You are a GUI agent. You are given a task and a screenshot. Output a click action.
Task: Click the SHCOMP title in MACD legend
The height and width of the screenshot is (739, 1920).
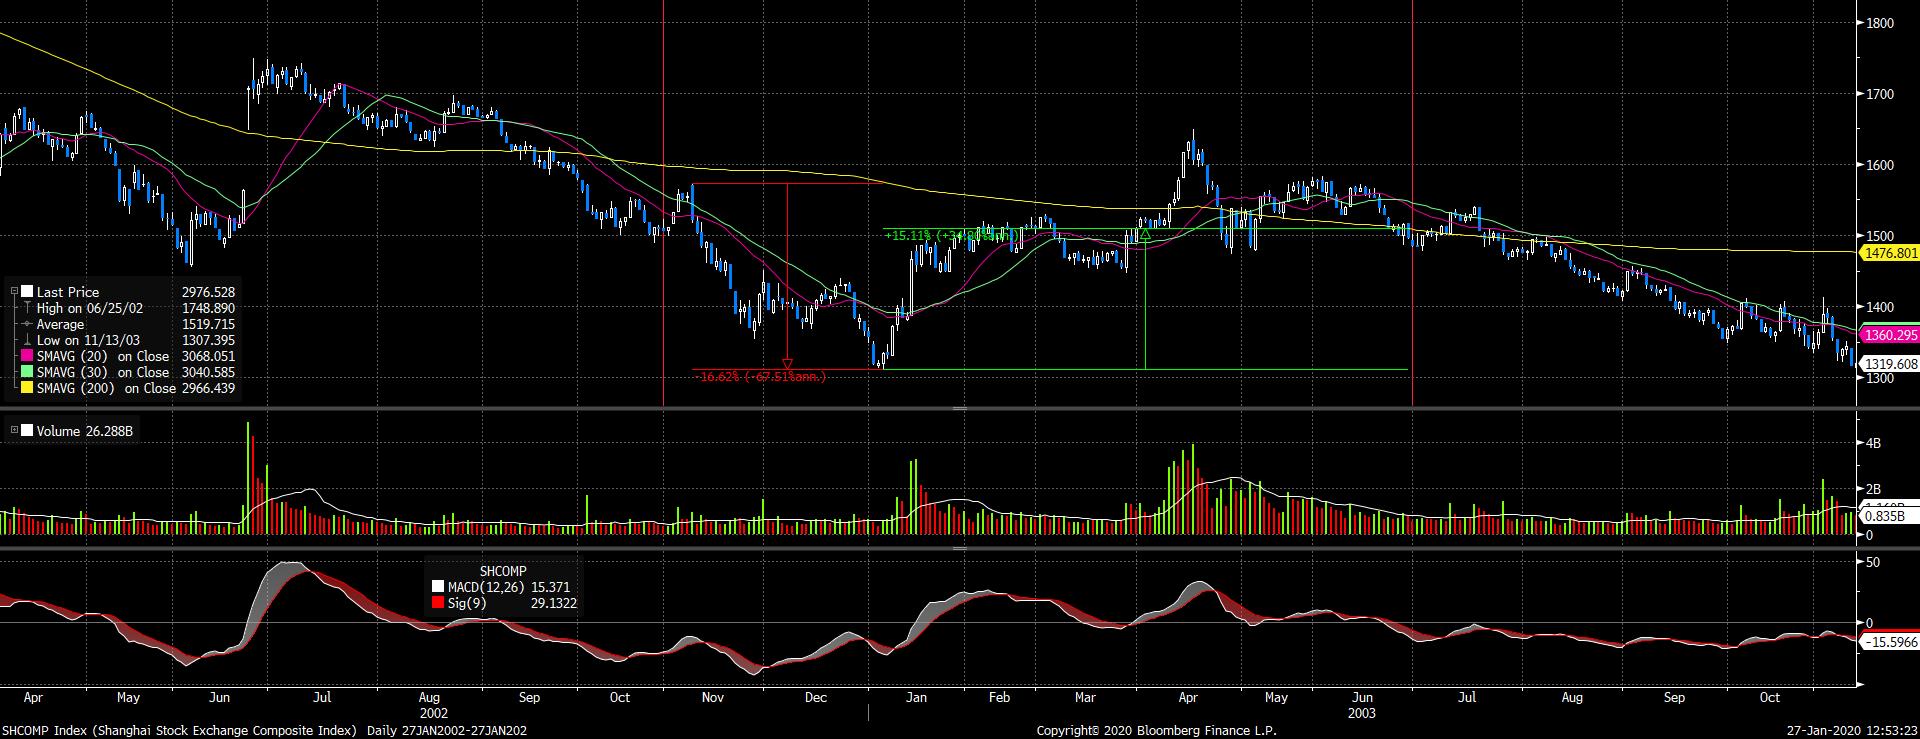click(502, 571)
